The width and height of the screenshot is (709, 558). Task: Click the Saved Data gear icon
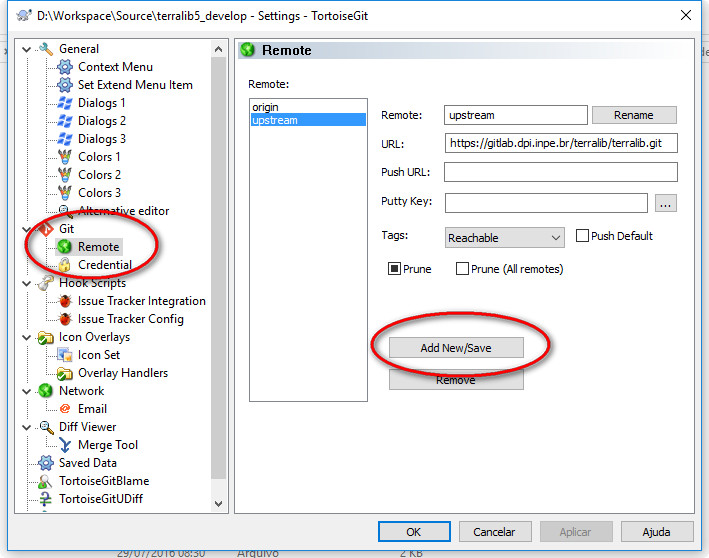pos(45,463)
